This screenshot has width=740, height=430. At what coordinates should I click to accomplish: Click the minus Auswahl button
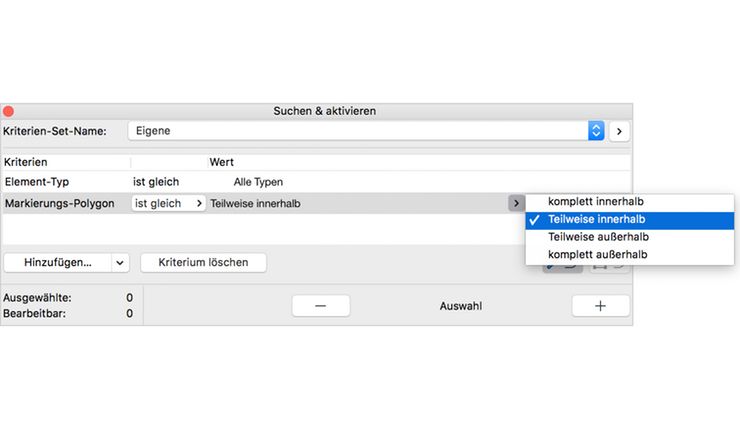(321, 306)
